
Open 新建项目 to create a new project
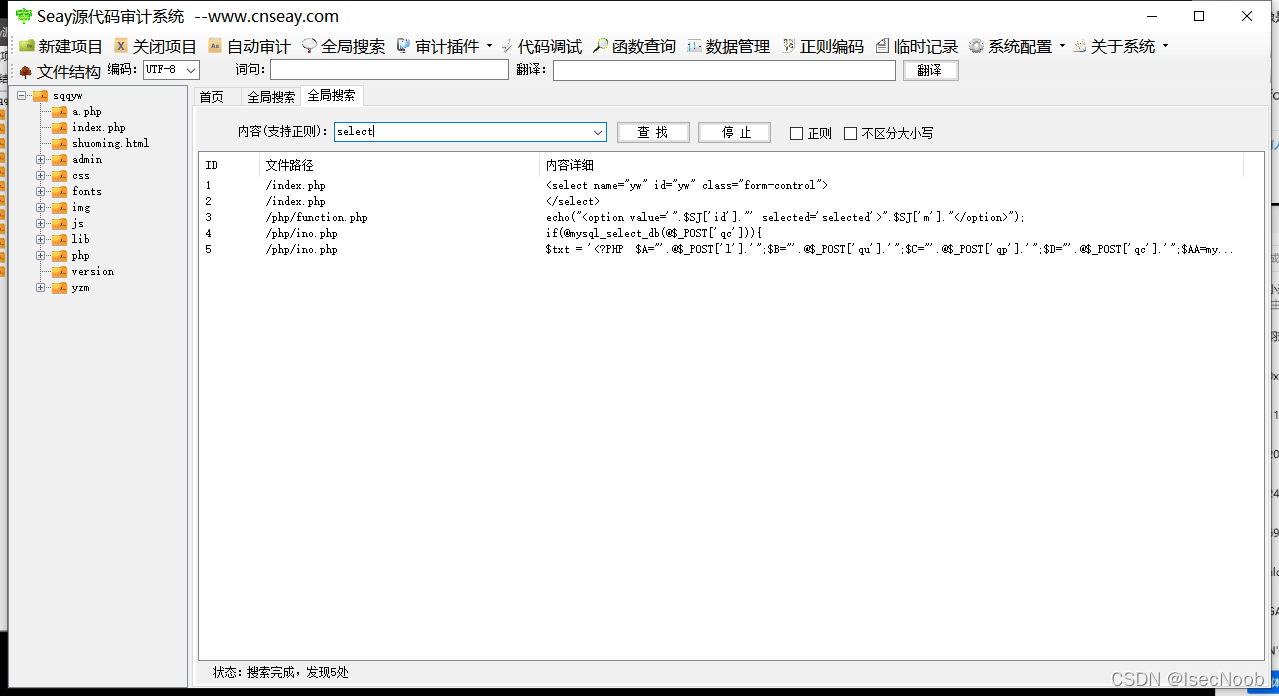[62, 45]
